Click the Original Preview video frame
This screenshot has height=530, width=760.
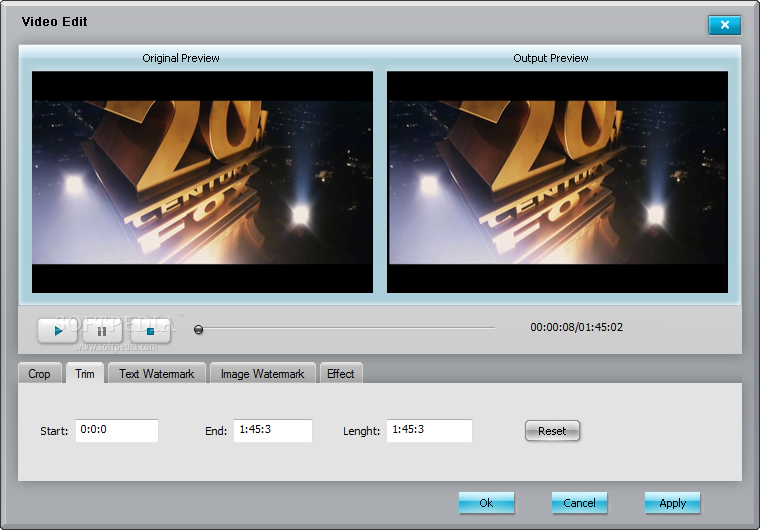[203, 182]
